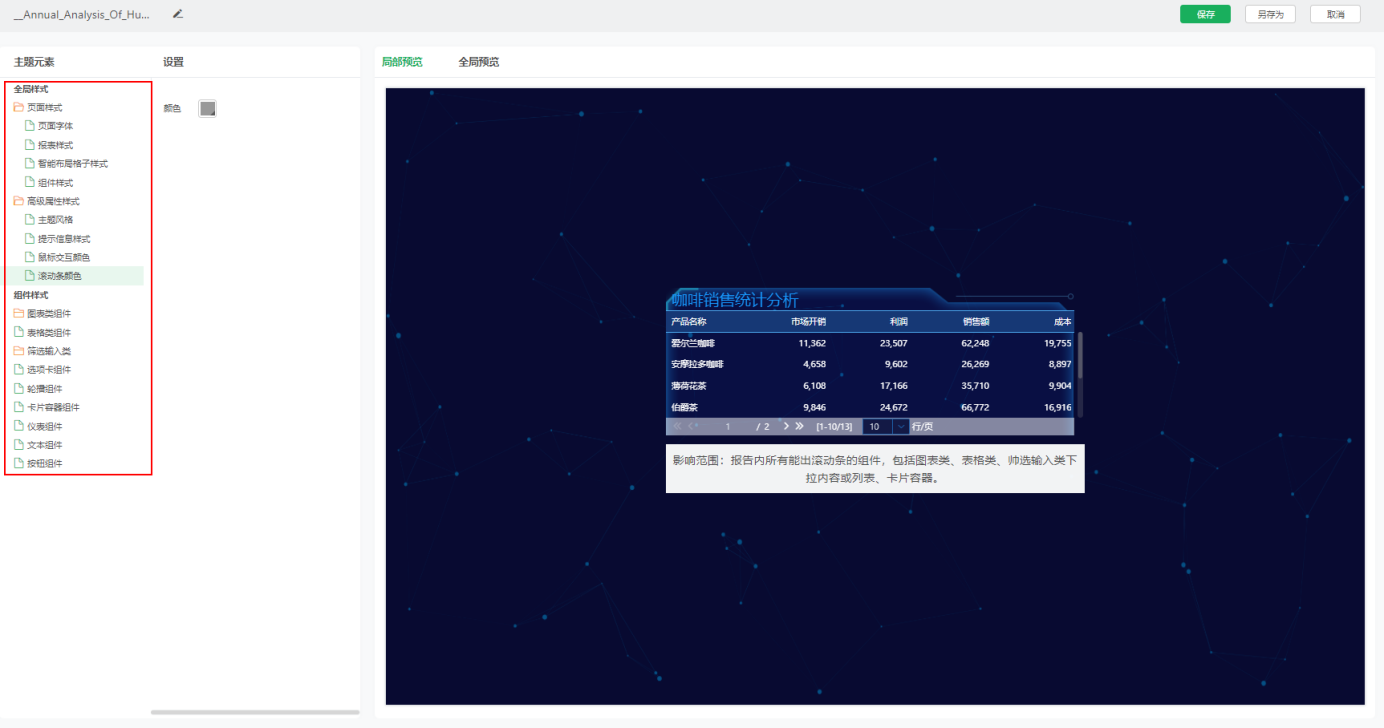Click the document icon beside 主题风格
The image size is (1384, 728).
[x=28, y=219]
